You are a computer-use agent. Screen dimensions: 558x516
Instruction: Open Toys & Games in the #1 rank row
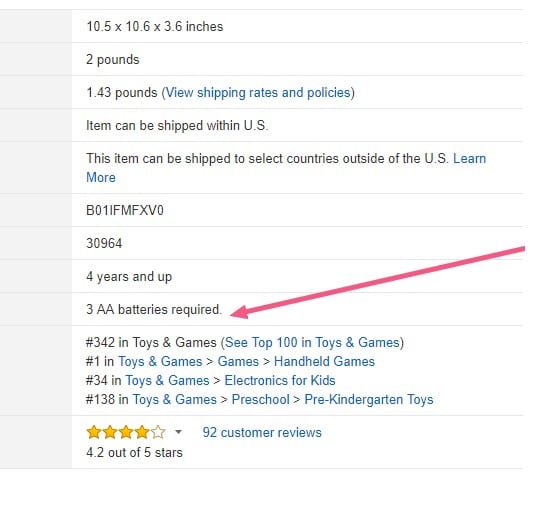click(160, 362)
